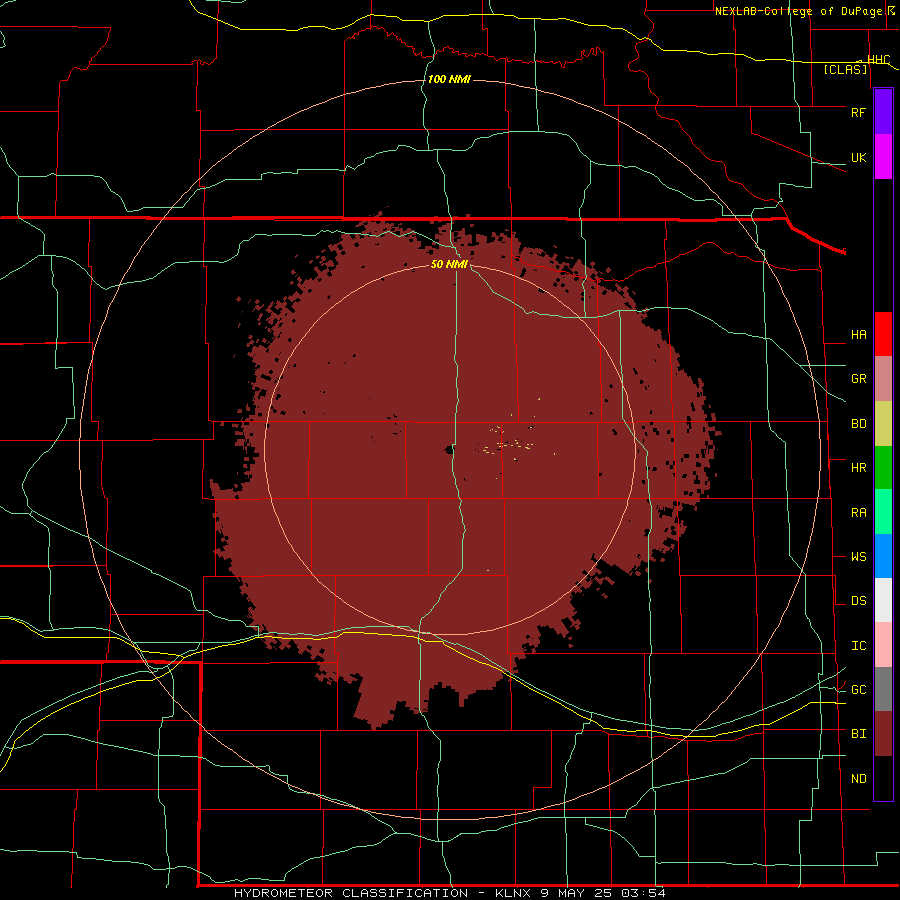Screen dimensions: 900x900
Task: Click the UK legend label
Action: coord(858,157)
